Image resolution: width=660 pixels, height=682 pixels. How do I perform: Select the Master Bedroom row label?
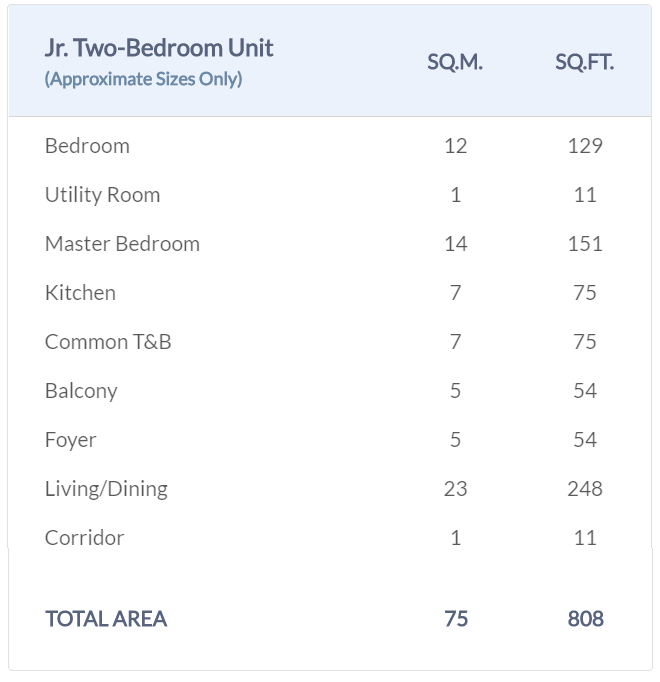click(122, 244)
